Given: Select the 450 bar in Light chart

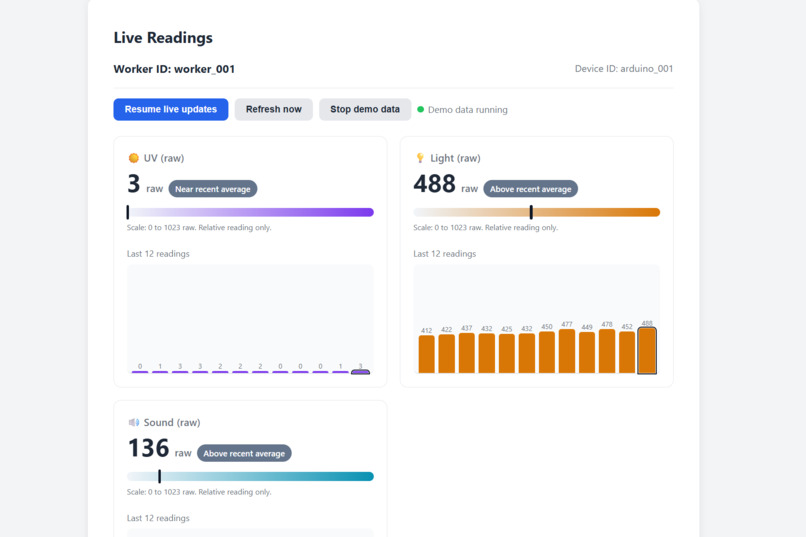Looking at the screenshot, I should click(x=547, y=352).
